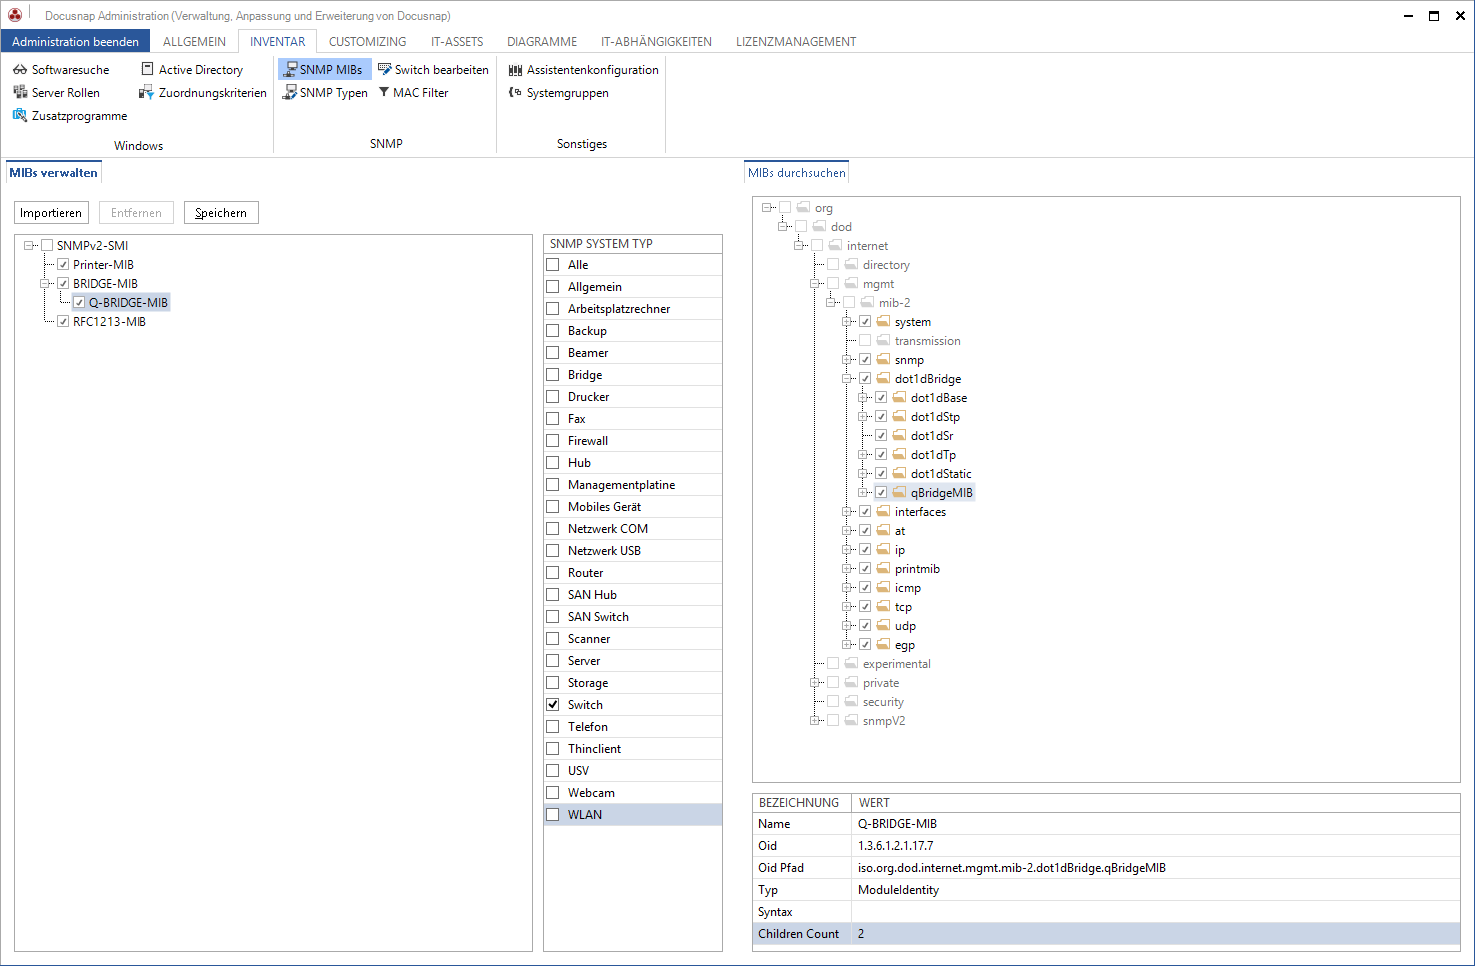Image resolution: width=1475 pixels, height=966 pixels.
Task: Click the Oid value 1.3.6.1.2.1.17.7
Action: (x=896, y=846)
